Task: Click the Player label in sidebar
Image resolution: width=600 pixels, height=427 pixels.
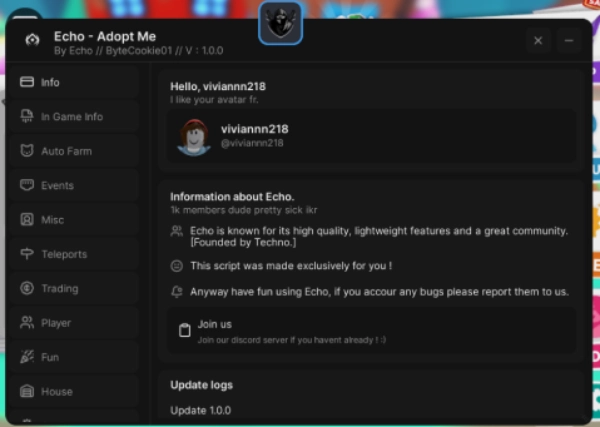Action: (56, 323)
